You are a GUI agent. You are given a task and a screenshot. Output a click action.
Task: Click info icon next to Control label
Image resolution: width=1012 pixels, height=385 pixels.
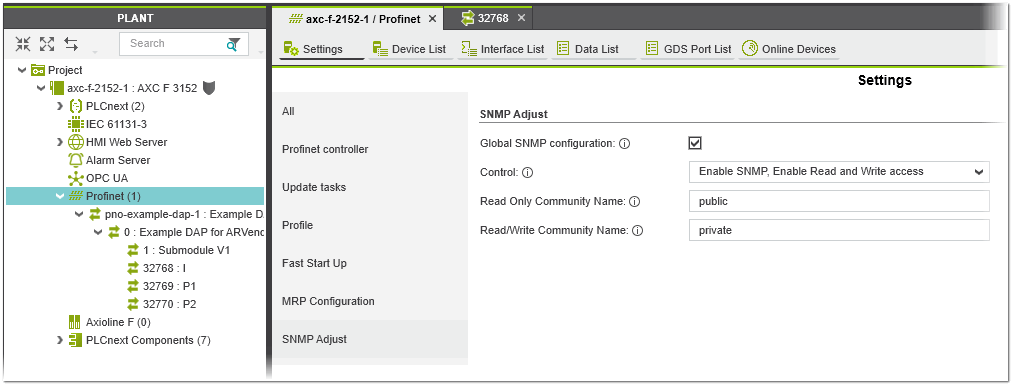[x=528, y=173]
